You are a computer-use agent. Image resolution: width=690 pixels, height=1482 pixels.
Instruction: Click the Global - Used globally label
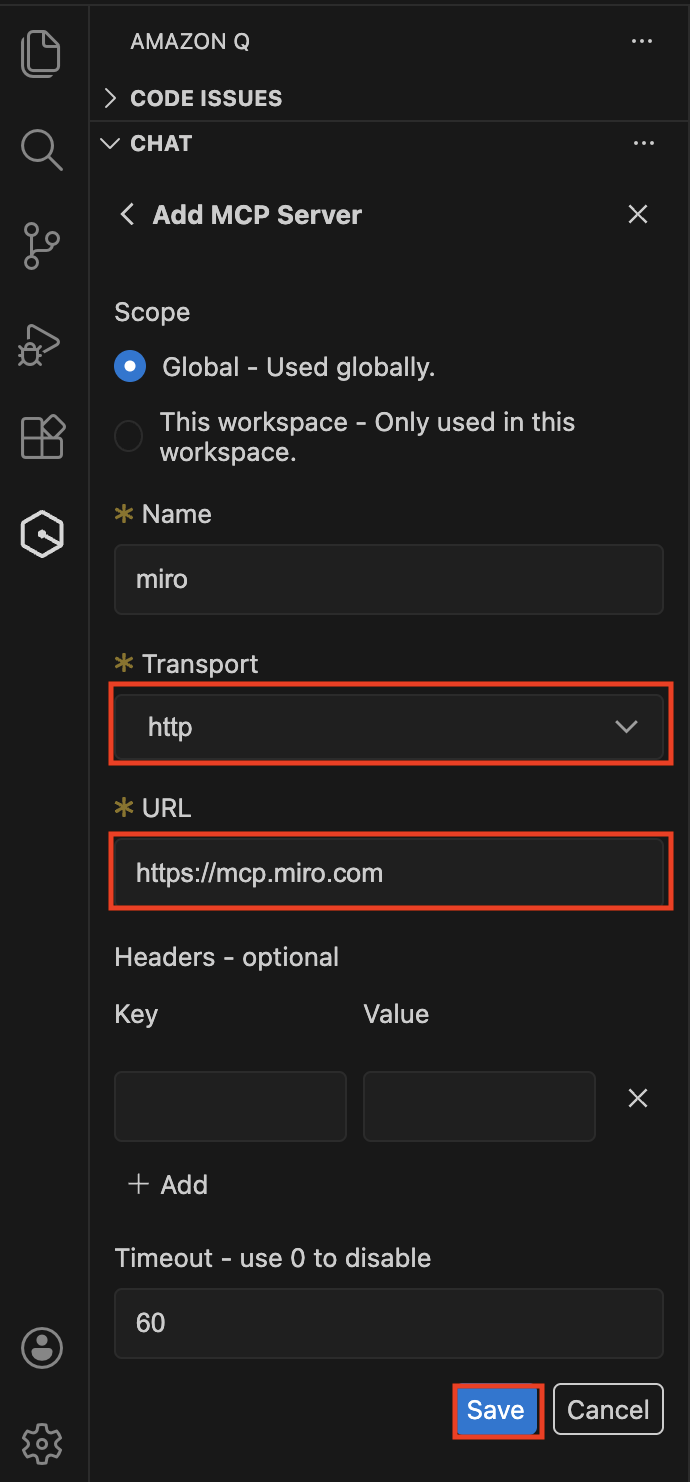[299, 367]
